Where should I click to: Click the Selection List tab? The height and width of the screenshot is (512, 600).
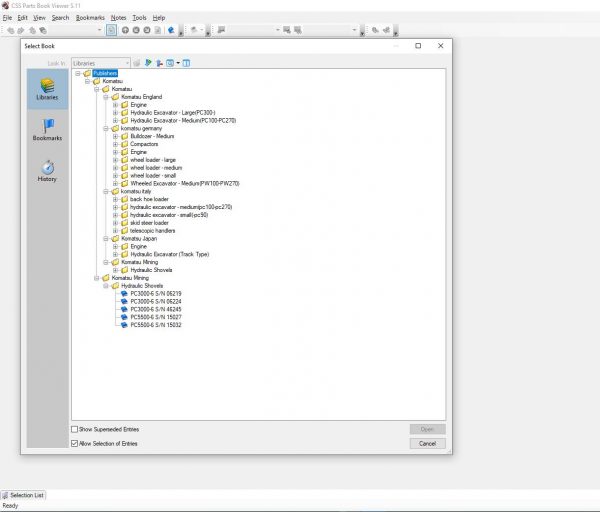[25, 495]
